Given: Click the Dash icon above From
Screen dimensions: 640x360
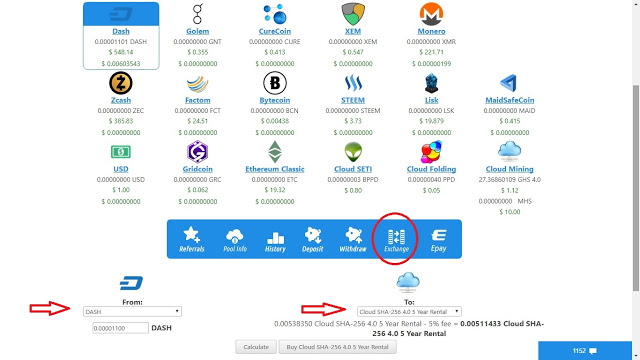Looking at the screenshot, I should (131, 283).
